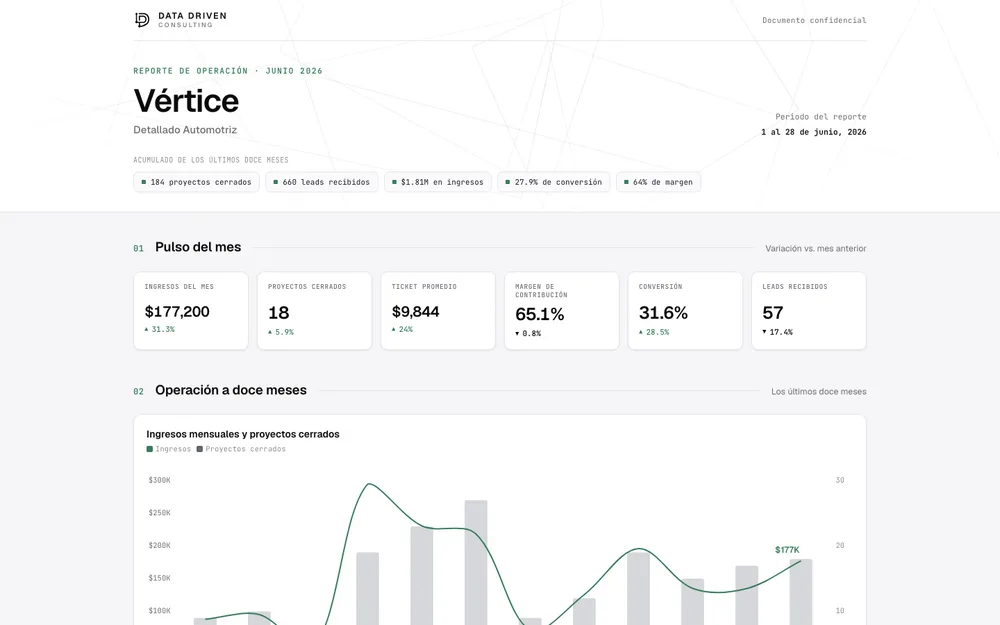Click the 57 leads recibidos value
The image size is (1000, 625).
[773, 313]
